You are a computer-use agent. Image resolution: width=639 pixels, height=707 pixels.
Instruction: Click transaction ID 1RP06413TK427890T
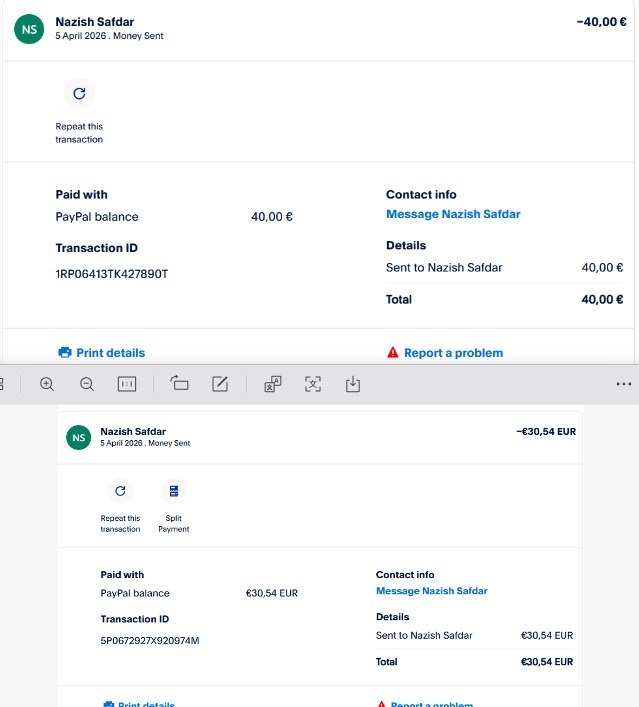[111, 273]
